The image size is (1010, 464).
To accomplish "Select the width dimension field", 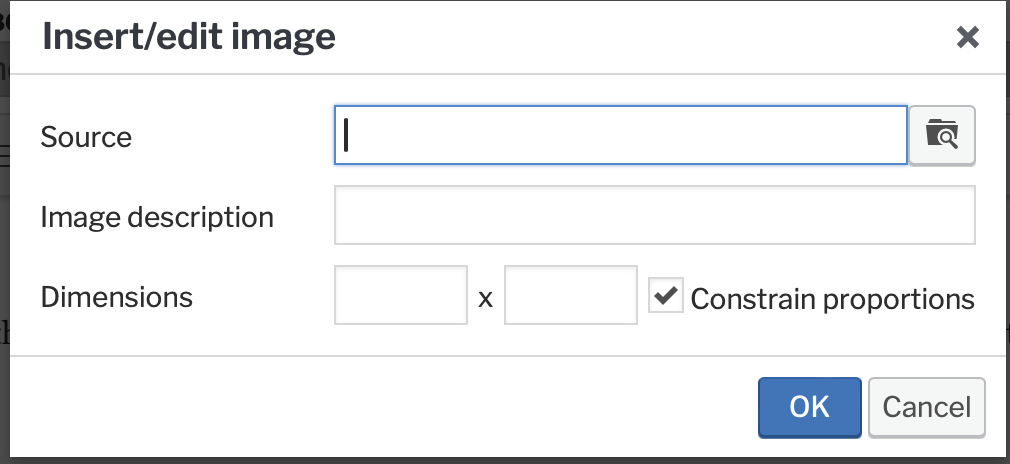I will (400, 295).
